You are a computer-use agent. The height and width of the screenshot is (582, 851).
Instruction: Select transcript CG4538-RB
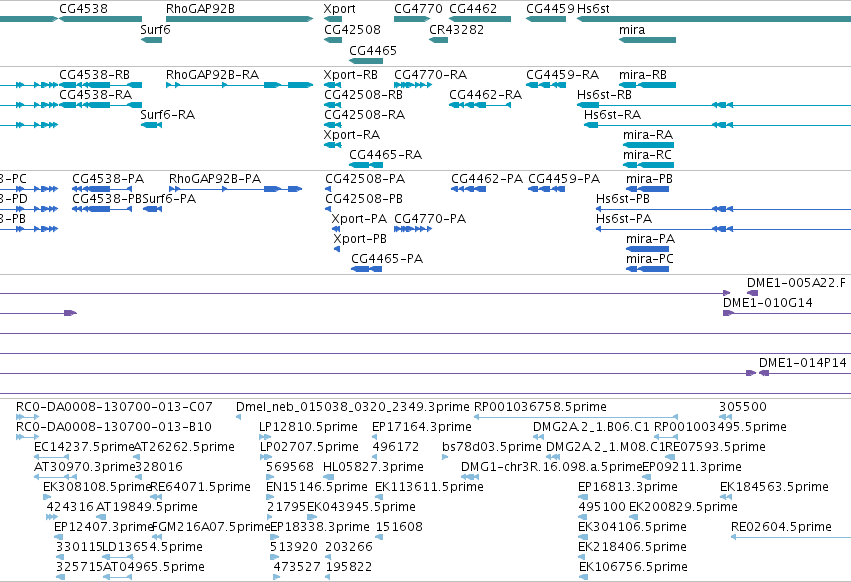coord(94,75)
